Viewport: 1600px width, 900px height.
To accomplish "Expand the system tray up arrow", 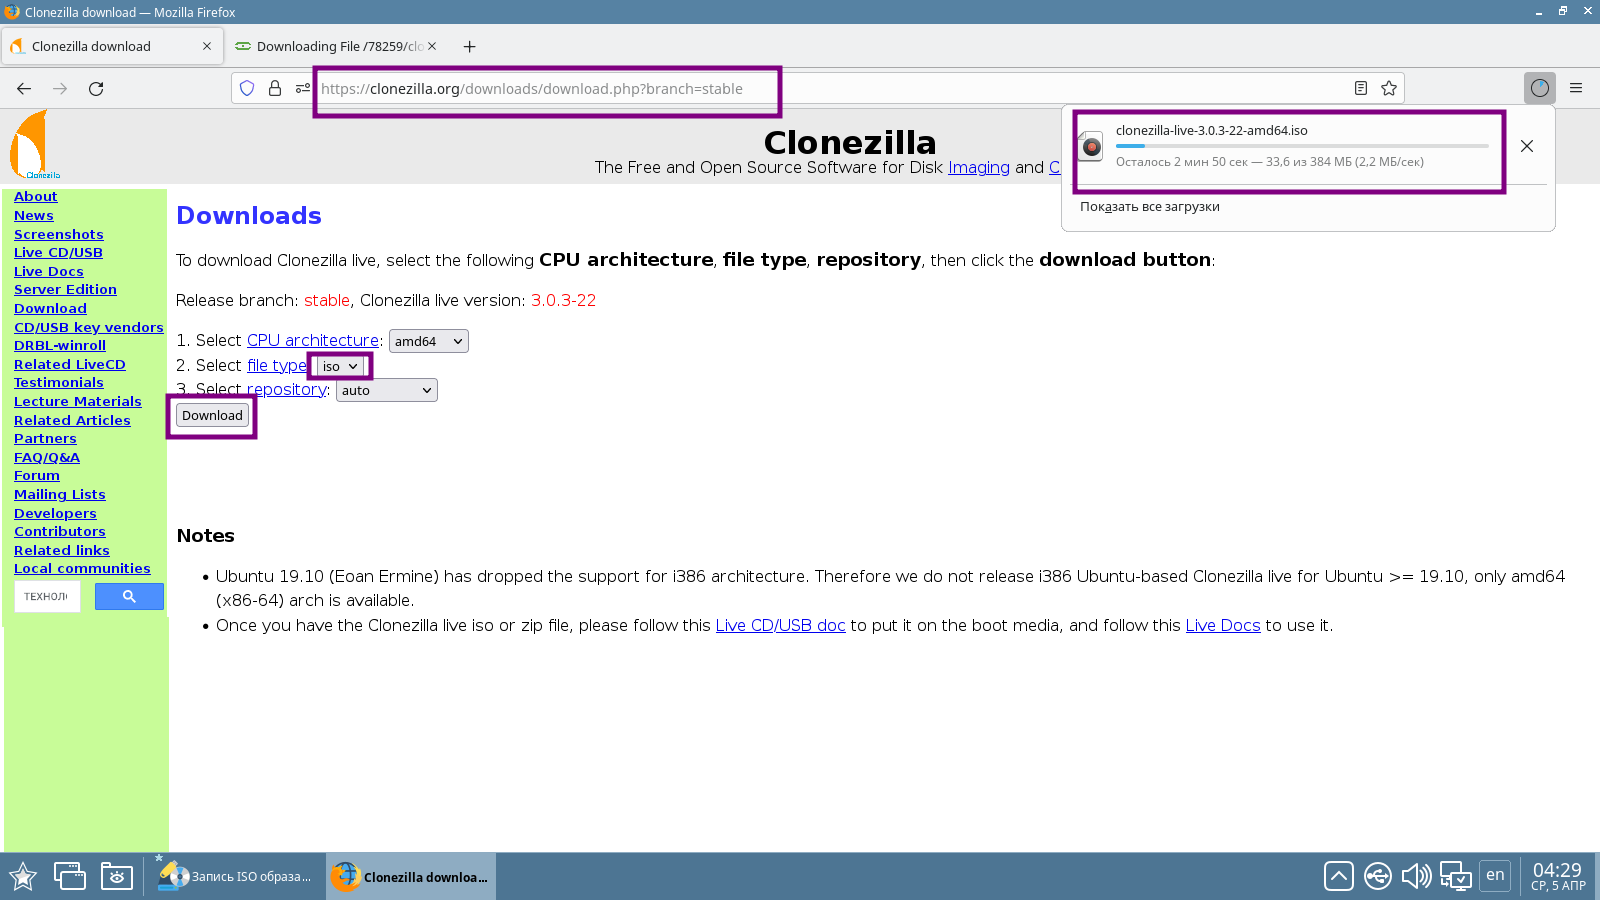I will point(1339,876).
